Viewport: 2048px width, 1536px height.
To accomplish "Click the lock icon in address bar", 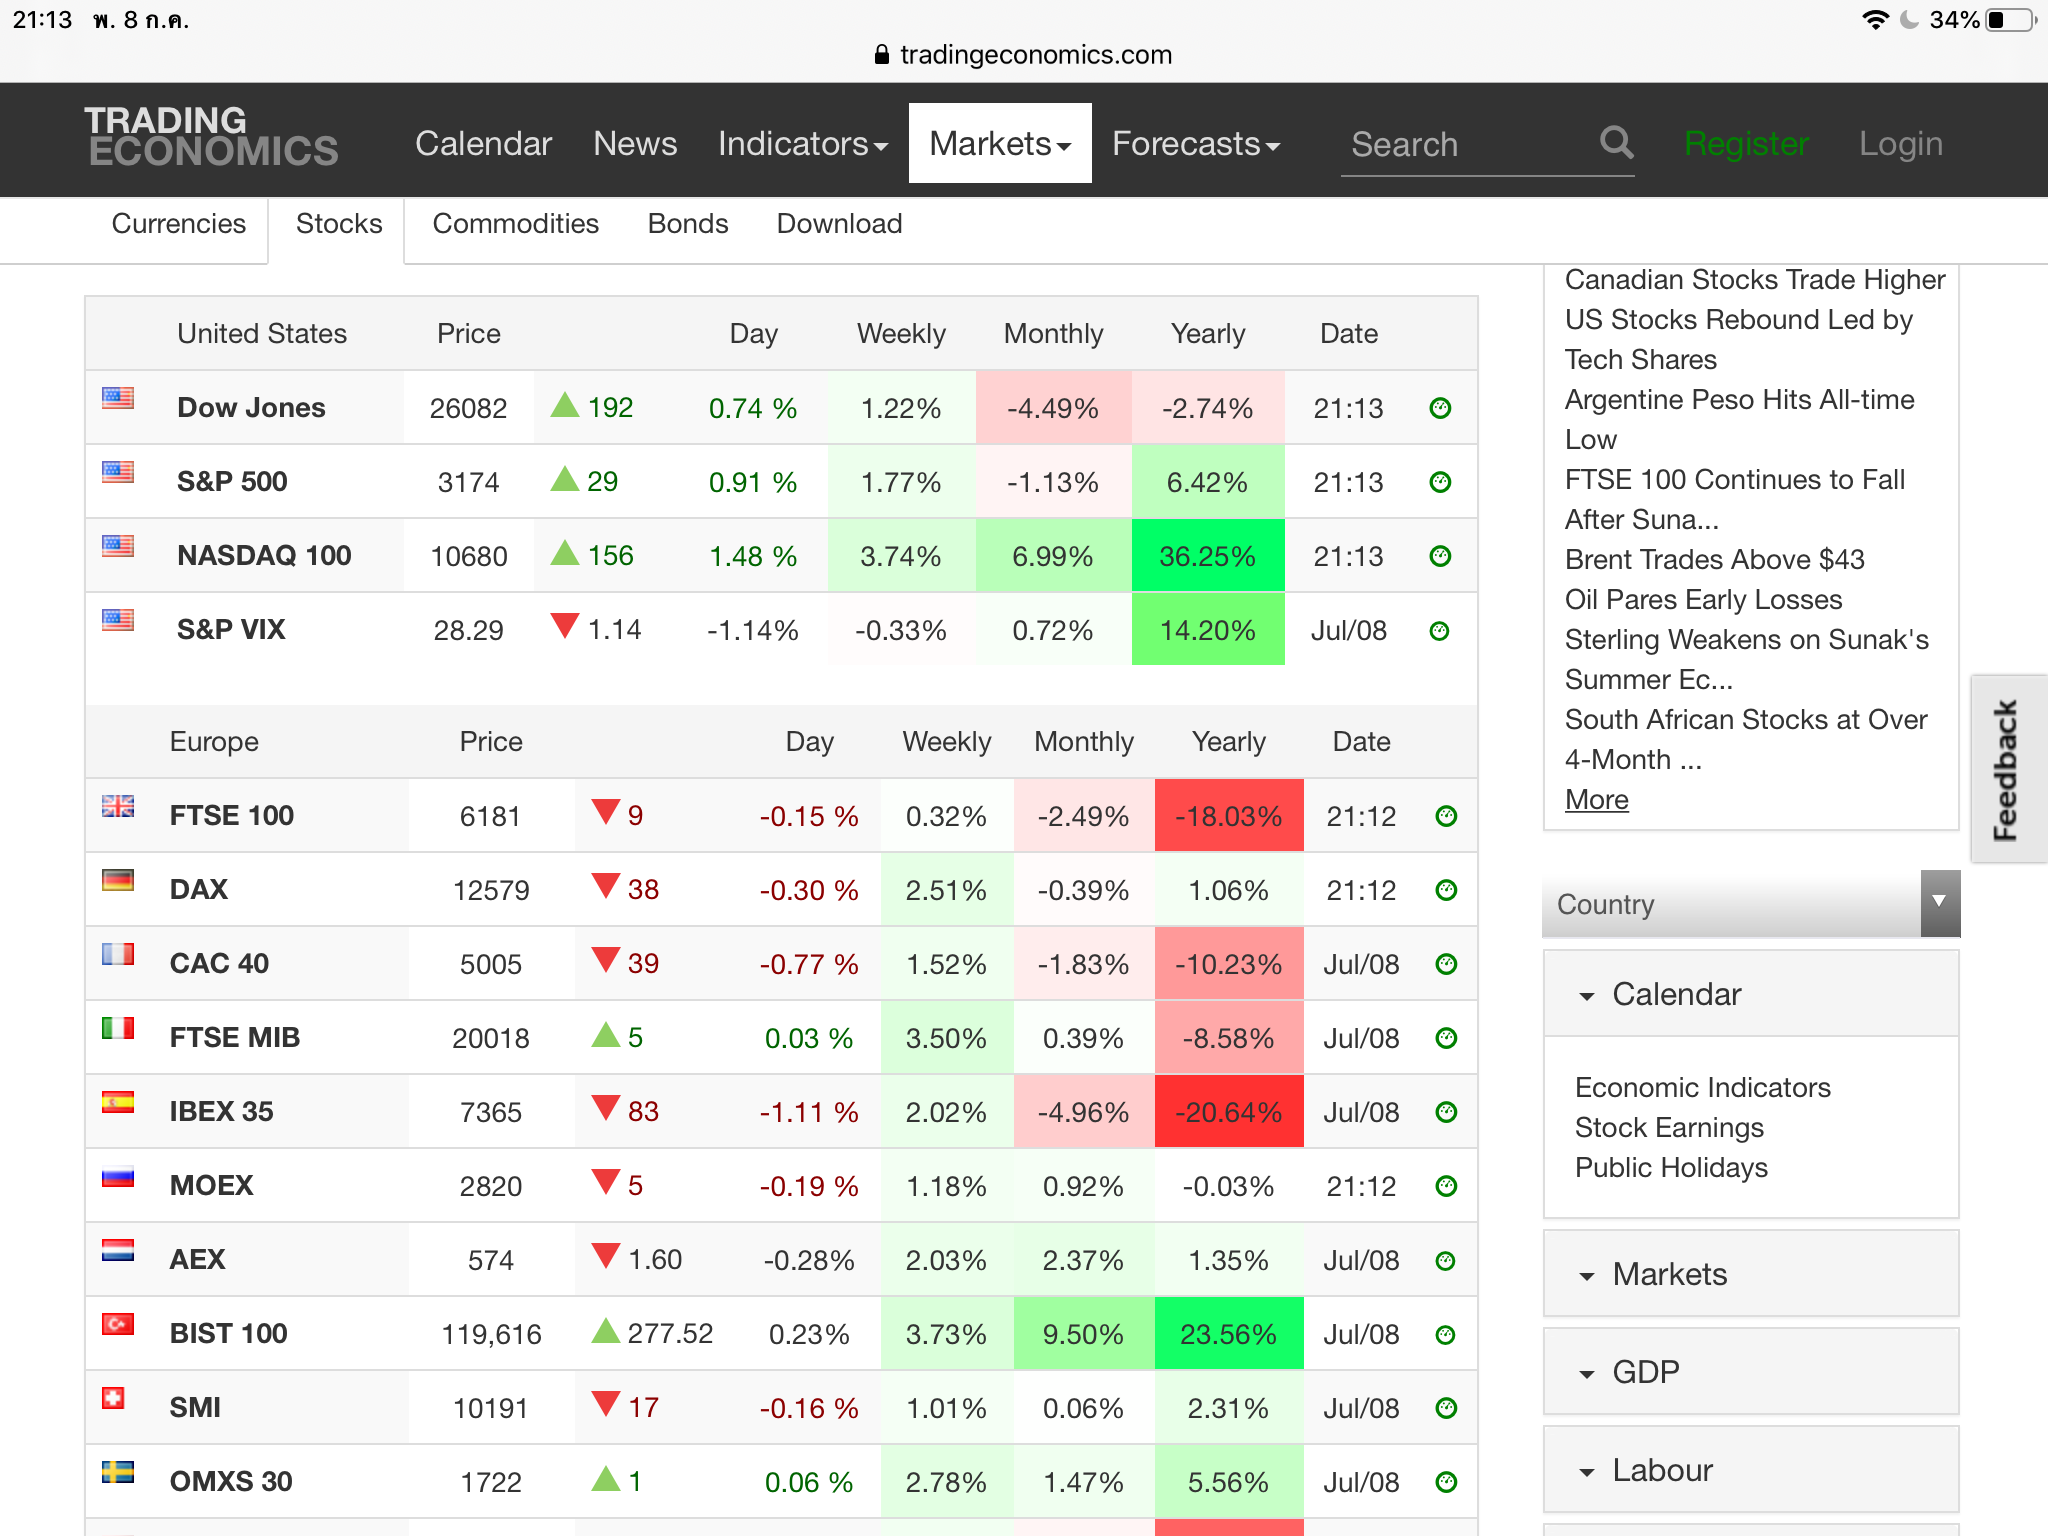I will click(x=881, y=55).
